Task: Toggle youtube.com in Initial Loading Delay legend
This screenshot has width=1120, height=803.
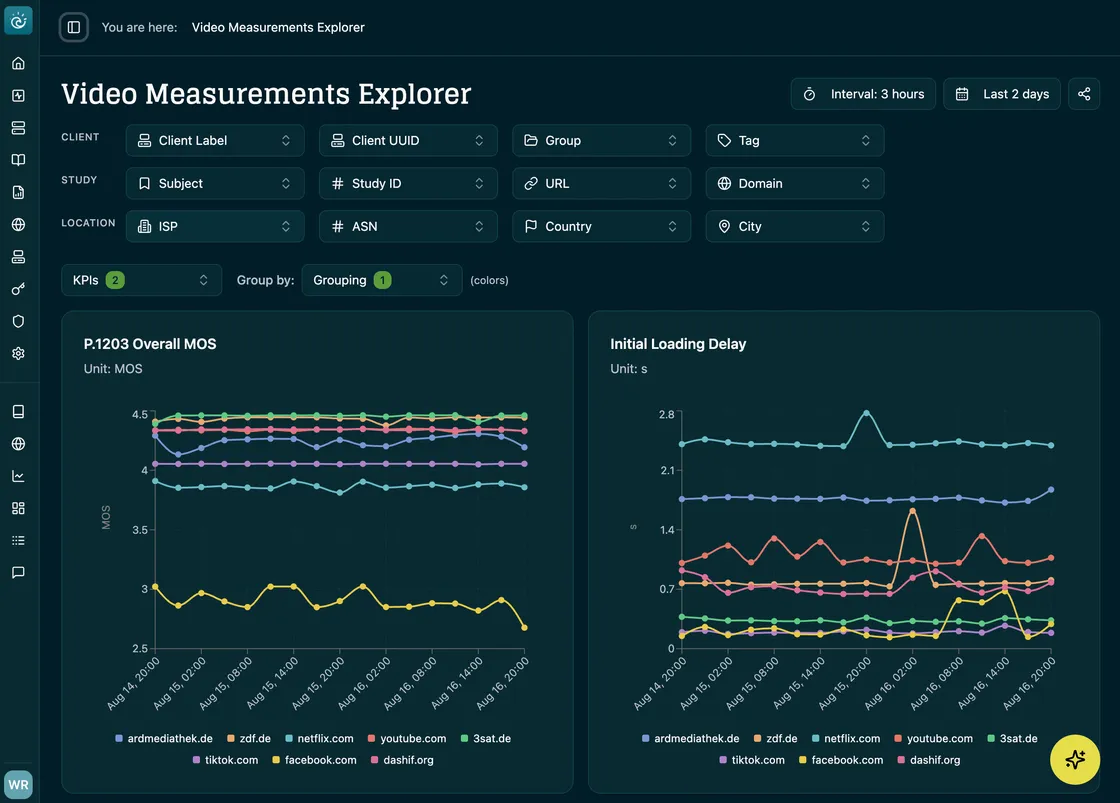Action: point(933,739)
